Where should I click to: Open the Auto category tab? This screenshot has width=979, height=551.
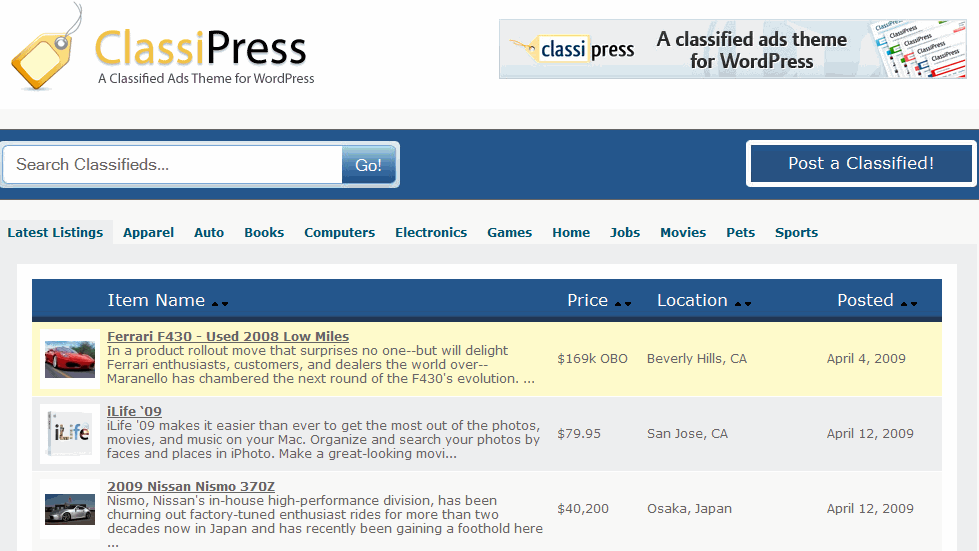click(209, 232)
